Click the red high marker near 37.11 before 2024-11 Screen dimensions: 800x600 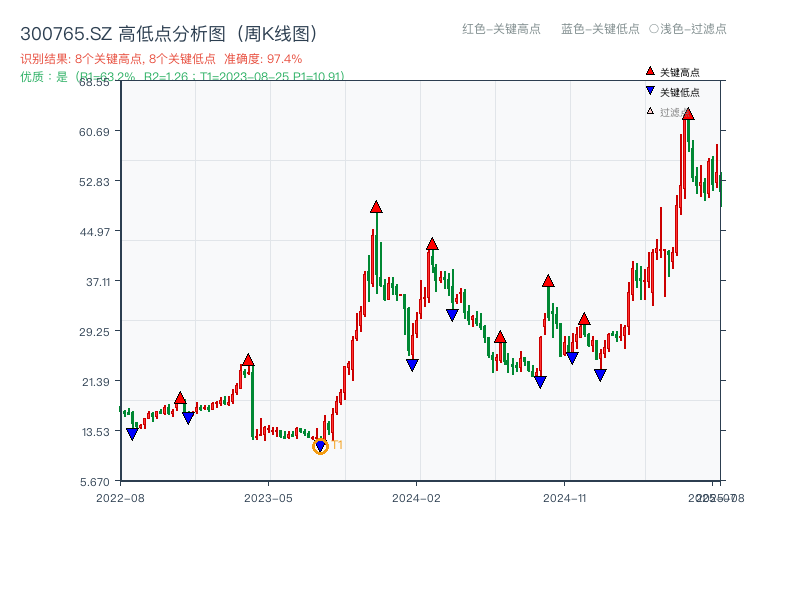(x=548, y=281)
